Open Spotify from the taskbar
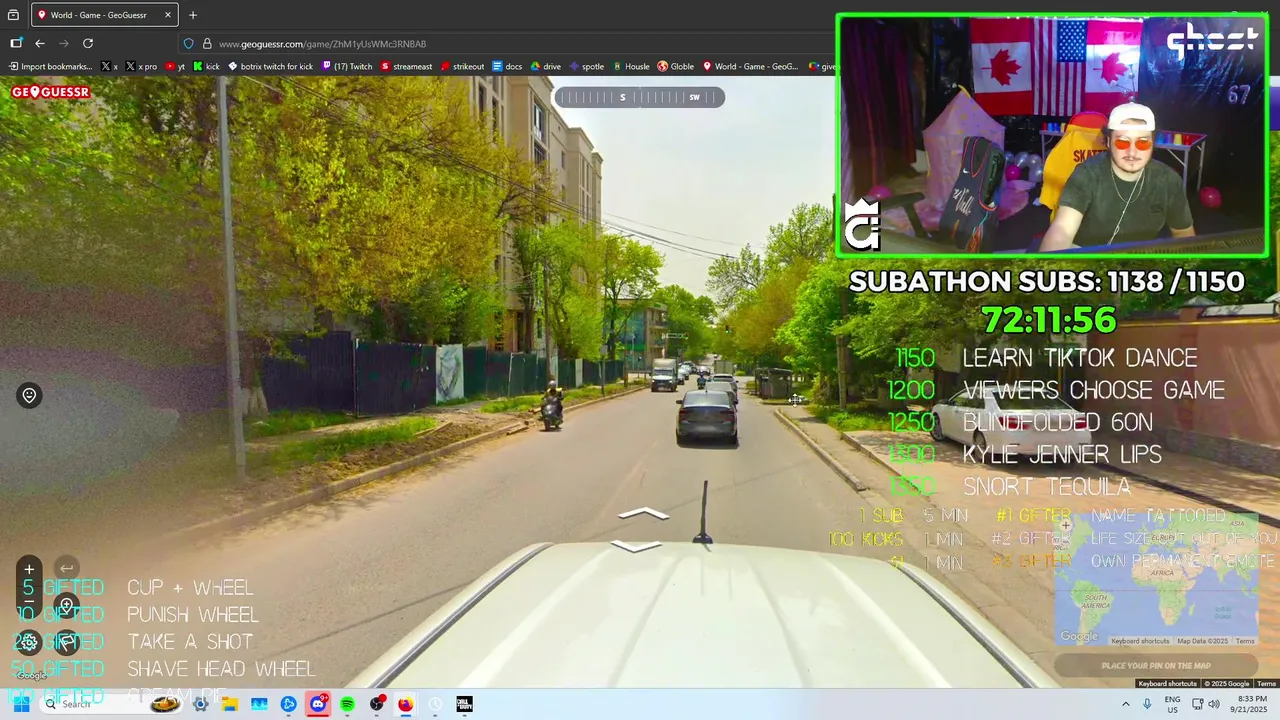 (x=347, y=704)
